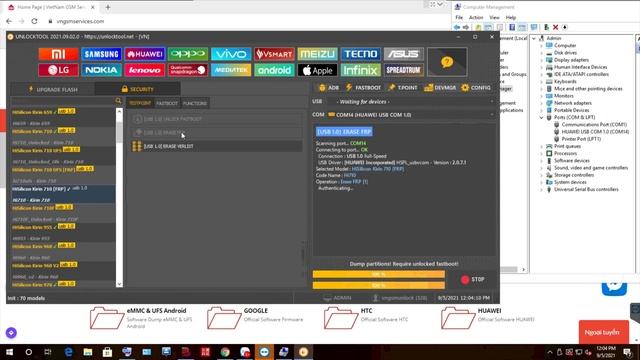640x360 pixels.
Task: Switch to the SECURITY tab
Action: click(x=138, y=89)
